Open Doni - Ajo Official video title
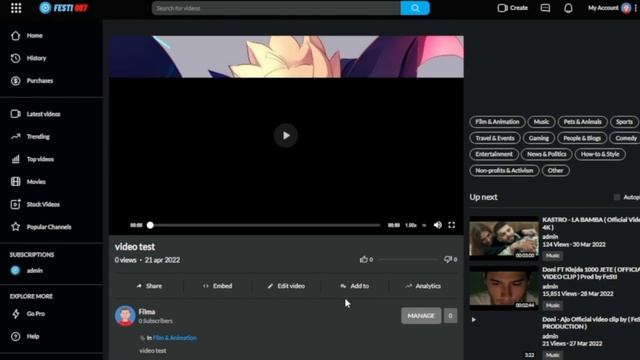Viewport: 640px width, 360px height. point(591,323)
